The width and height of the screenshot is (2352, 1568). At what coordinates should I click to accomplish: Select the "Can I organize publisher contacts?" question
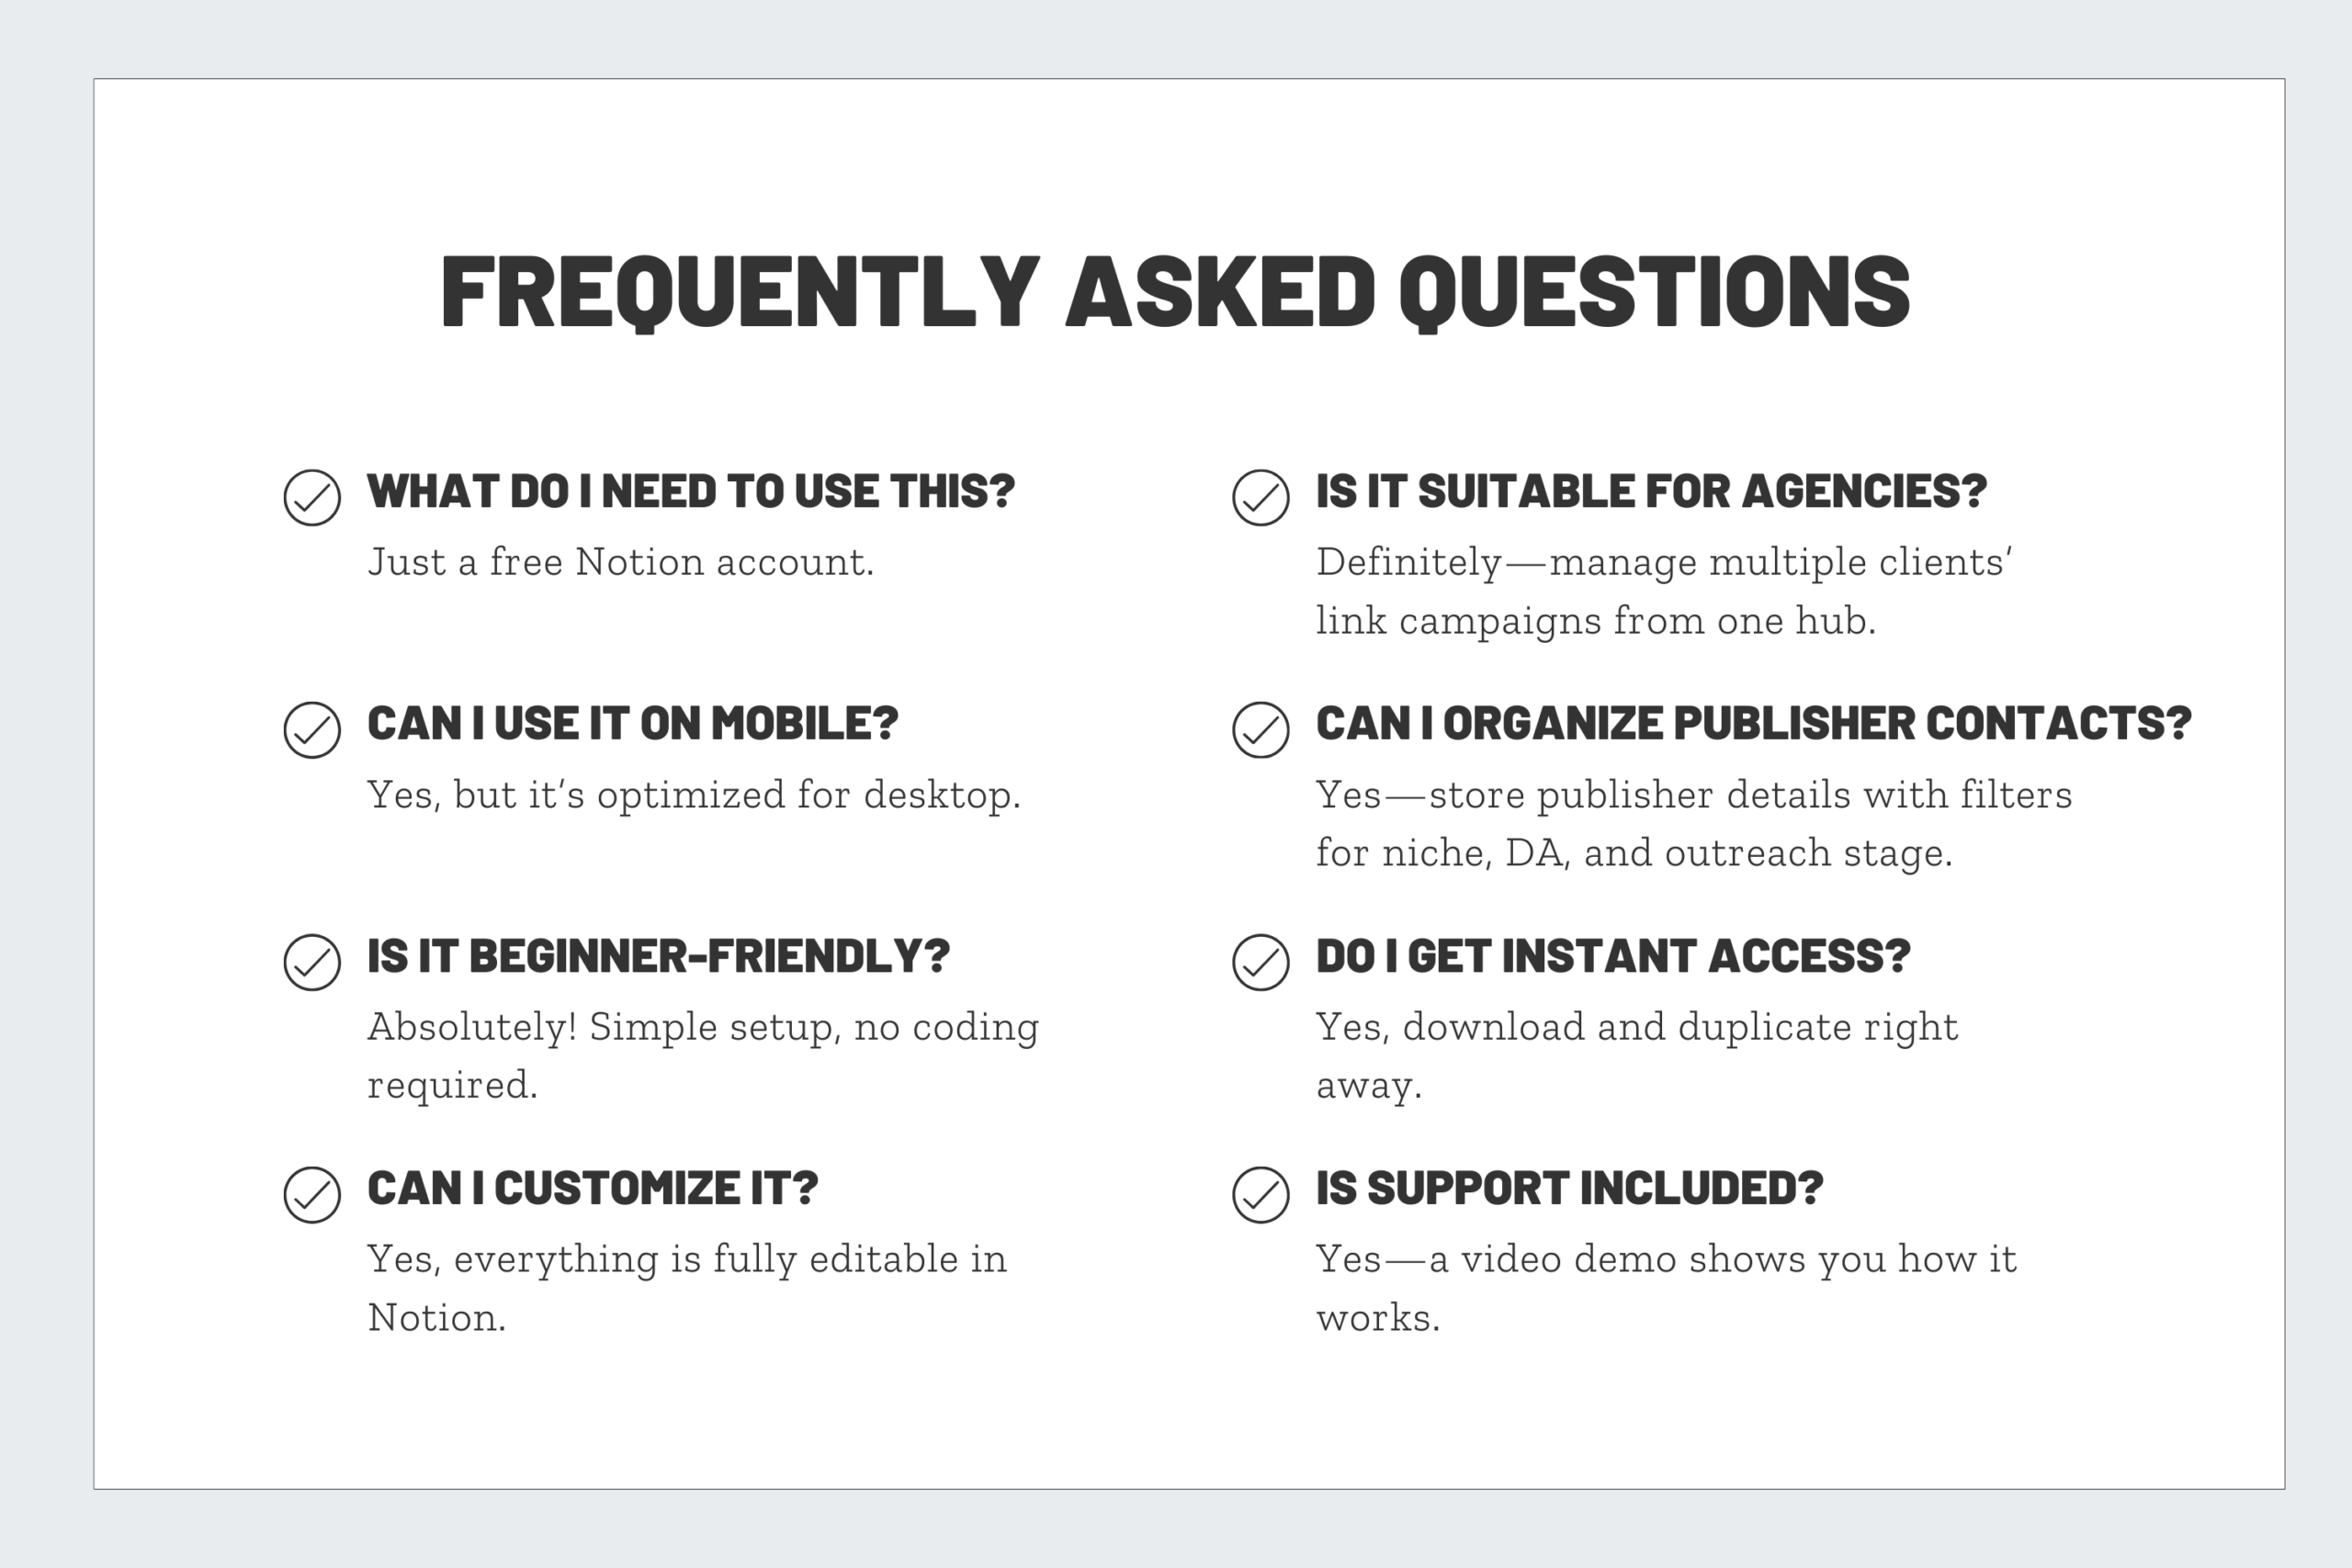point(1752,723)
